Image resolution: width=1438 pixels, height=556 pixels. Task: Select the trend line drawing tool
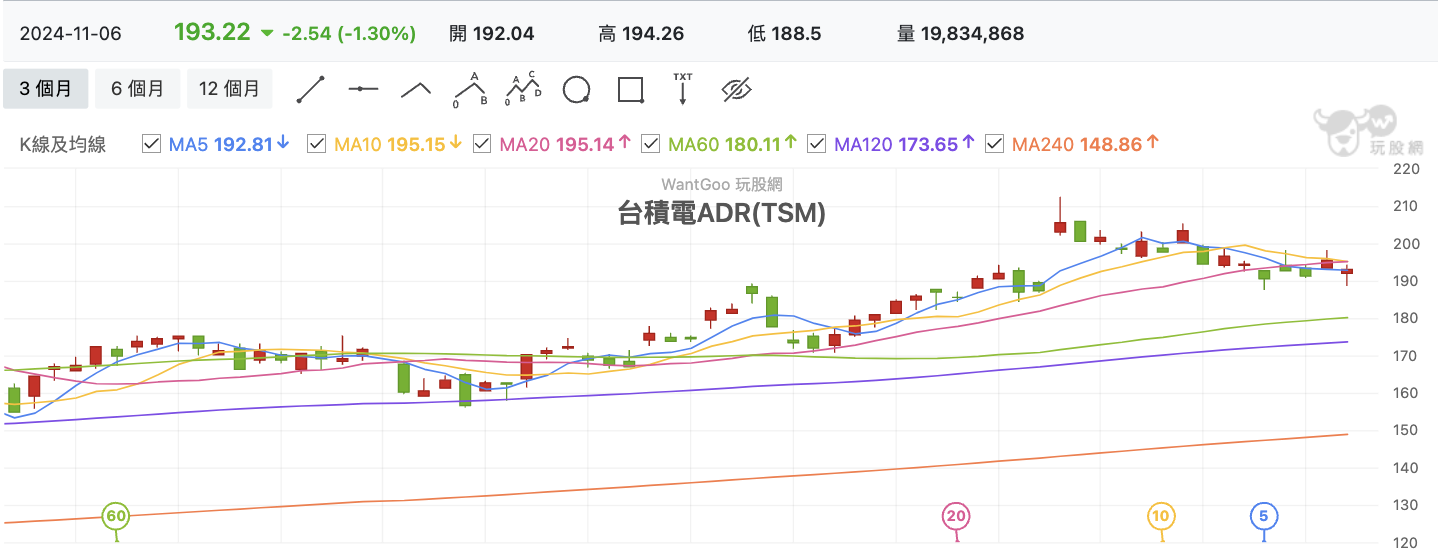pyautogui.click(x=311, y=89)
